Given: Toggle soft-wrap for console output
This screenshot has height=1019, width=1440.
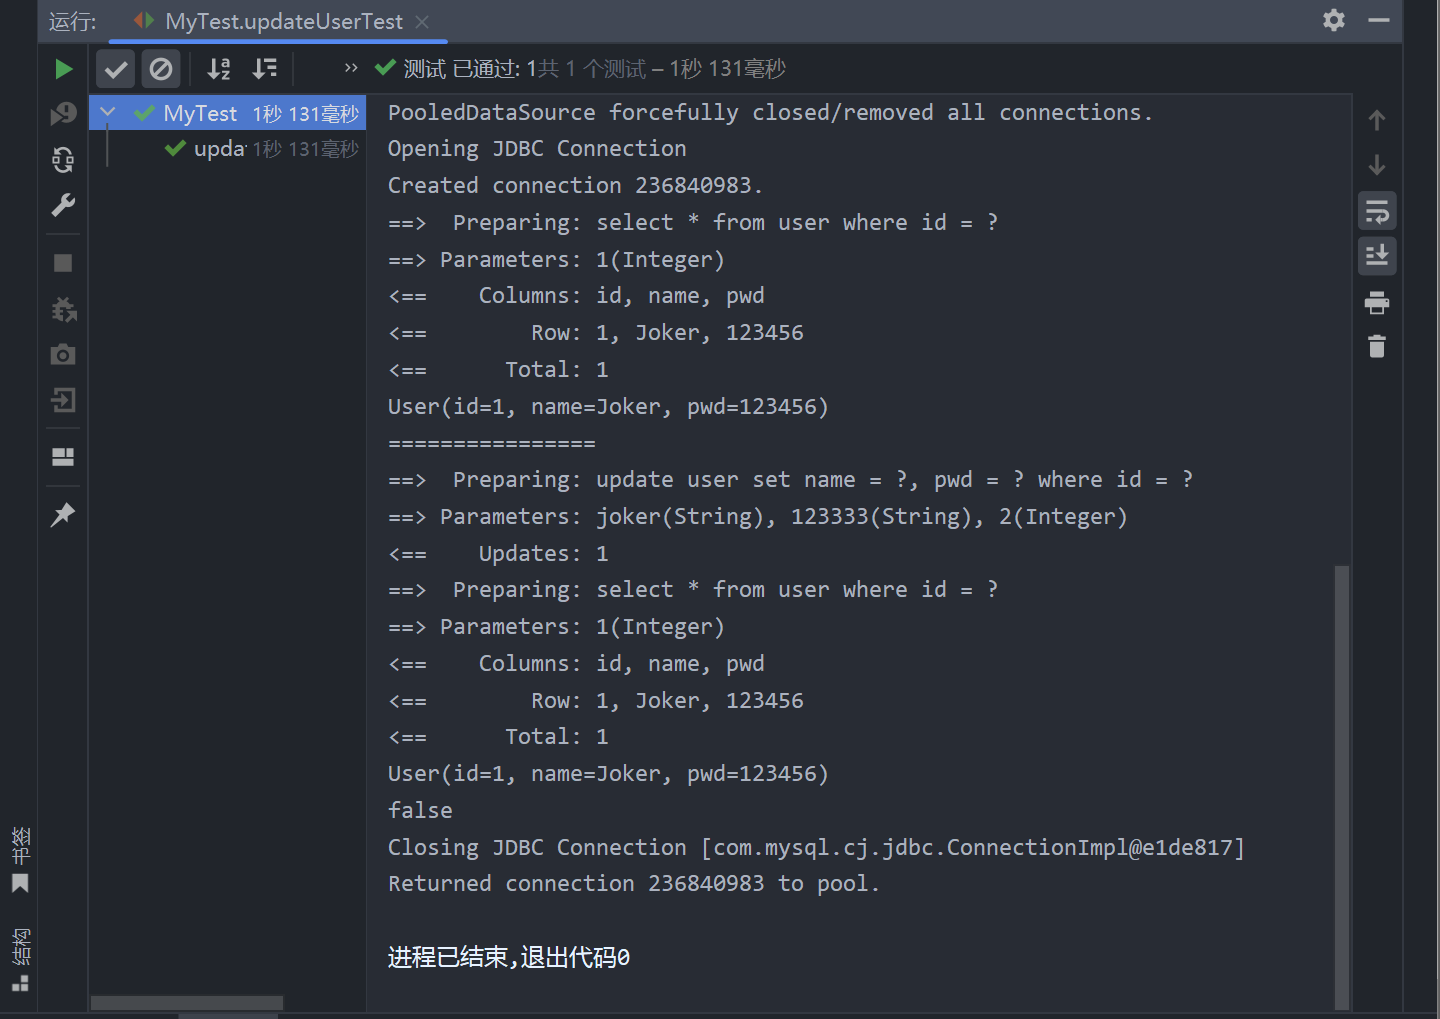Looking at the screenshot, I should click(1377, 212).
